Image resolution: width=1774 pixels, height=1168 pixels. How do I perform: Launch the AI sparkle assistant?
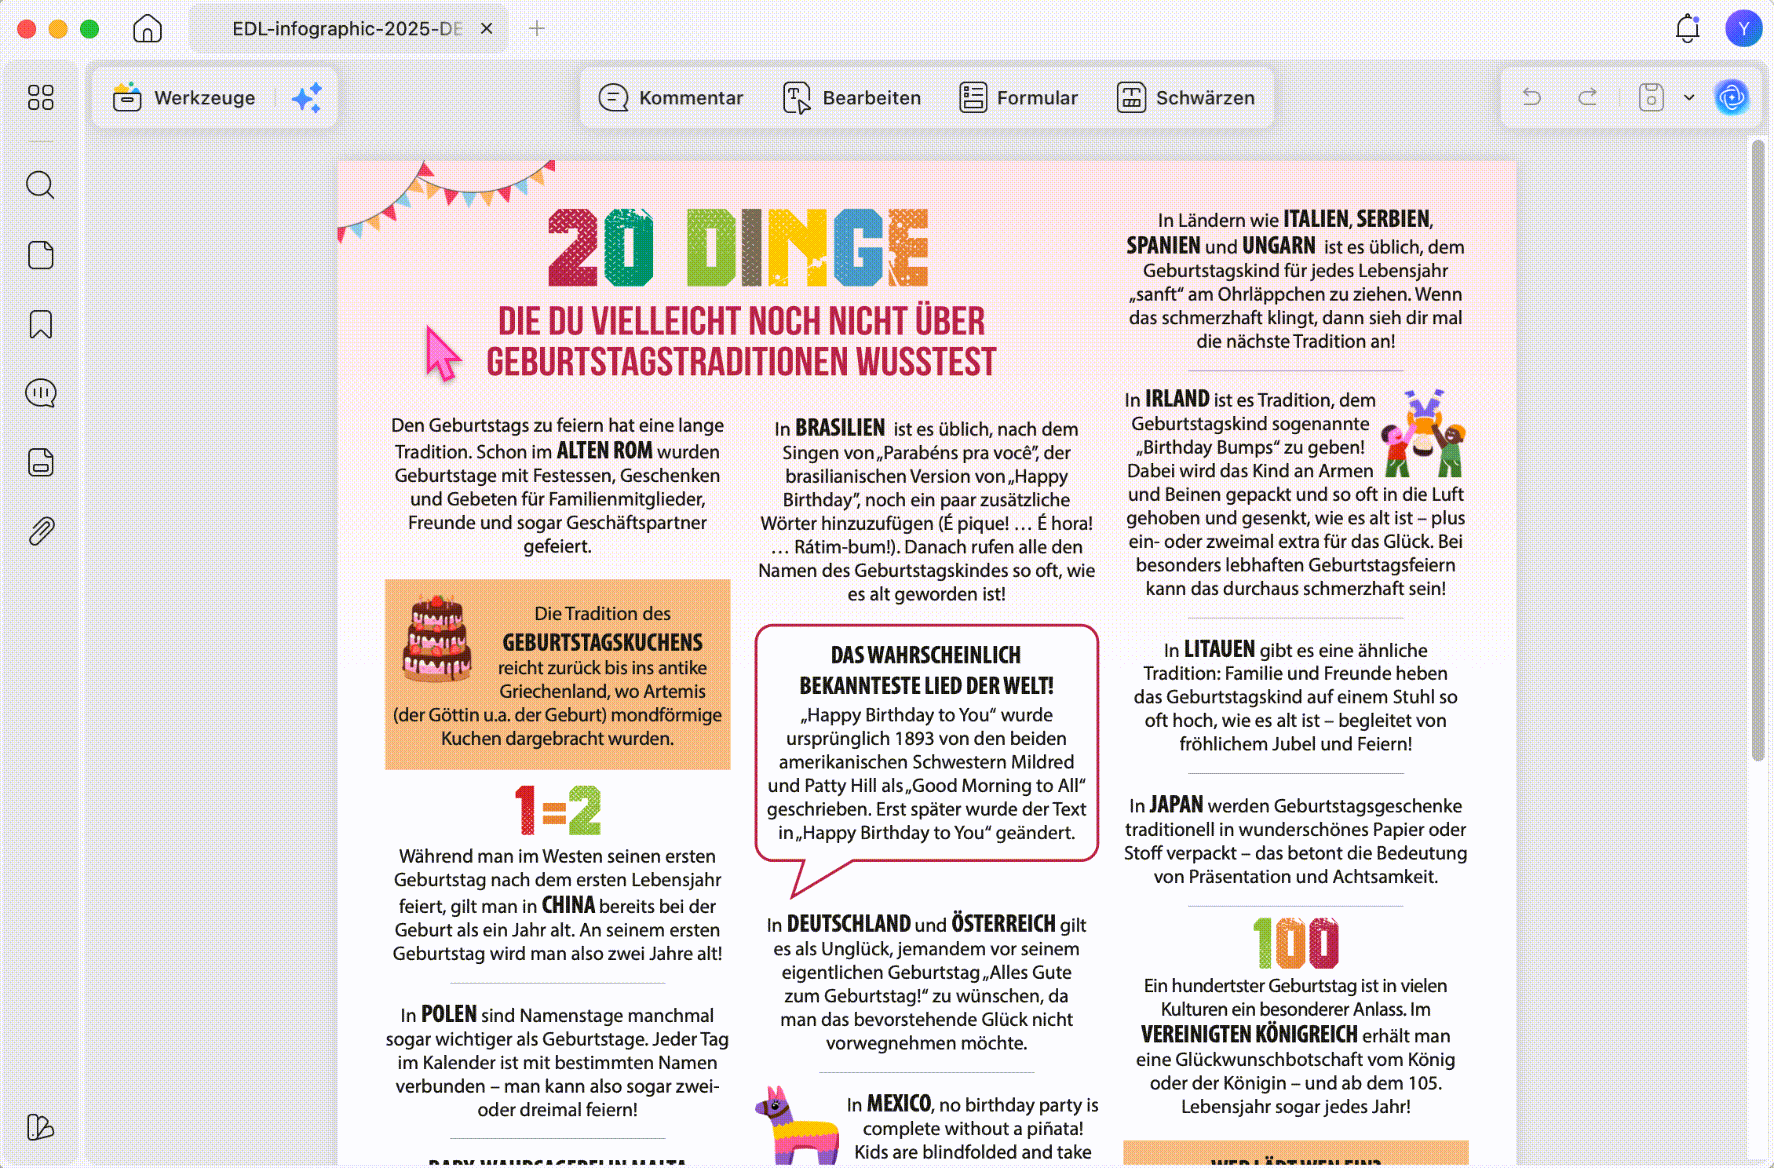[307, 97]
